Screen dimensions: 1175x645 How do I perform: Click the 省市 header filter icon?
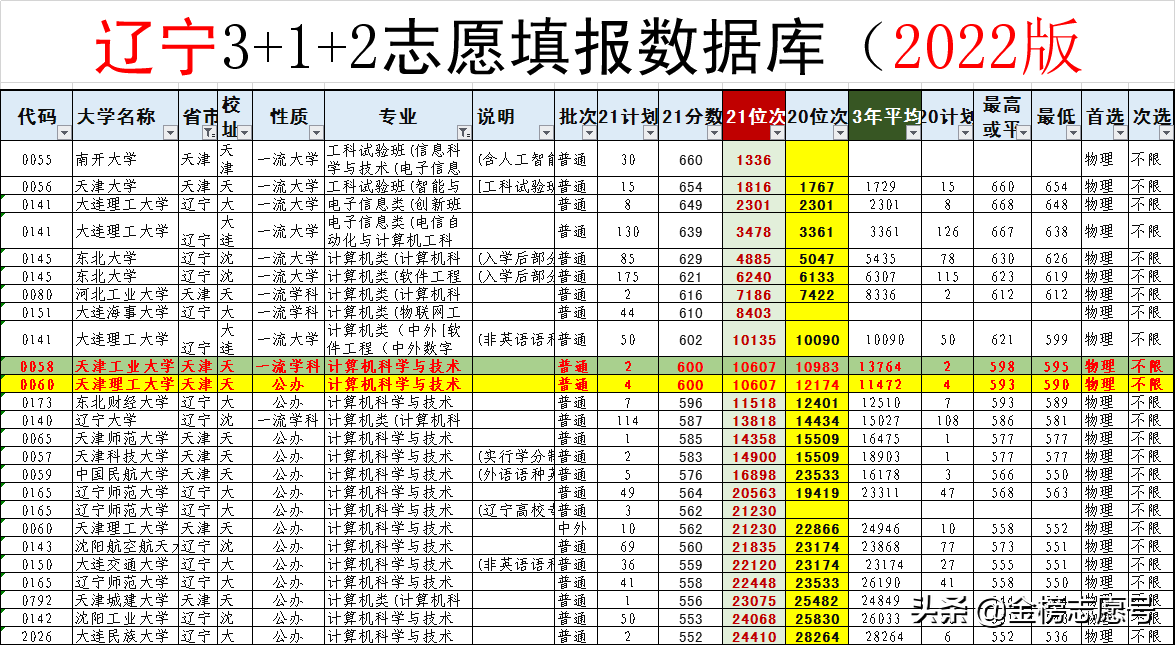click(x=207, y=131)
